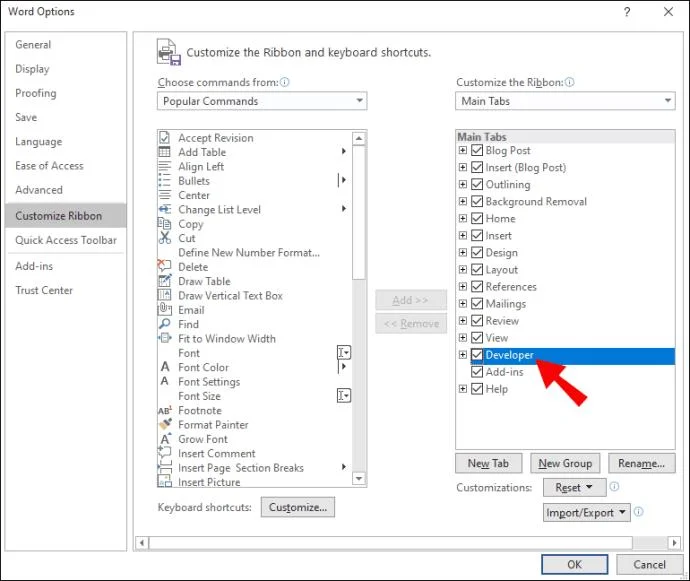Toggle the Design tab checkbox

[x=477, y=252]
